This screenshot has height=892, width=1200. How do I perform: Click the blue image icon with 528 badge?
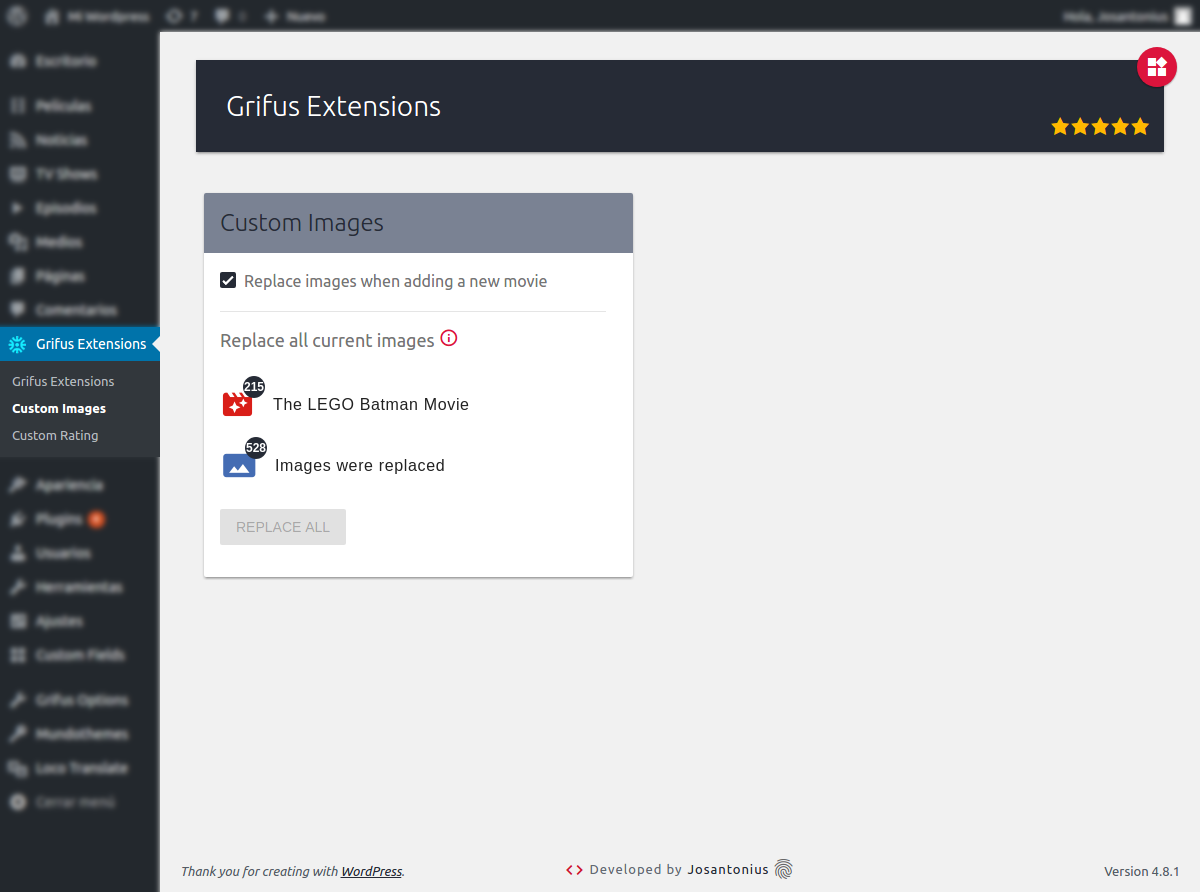click(x=239, y=465)
